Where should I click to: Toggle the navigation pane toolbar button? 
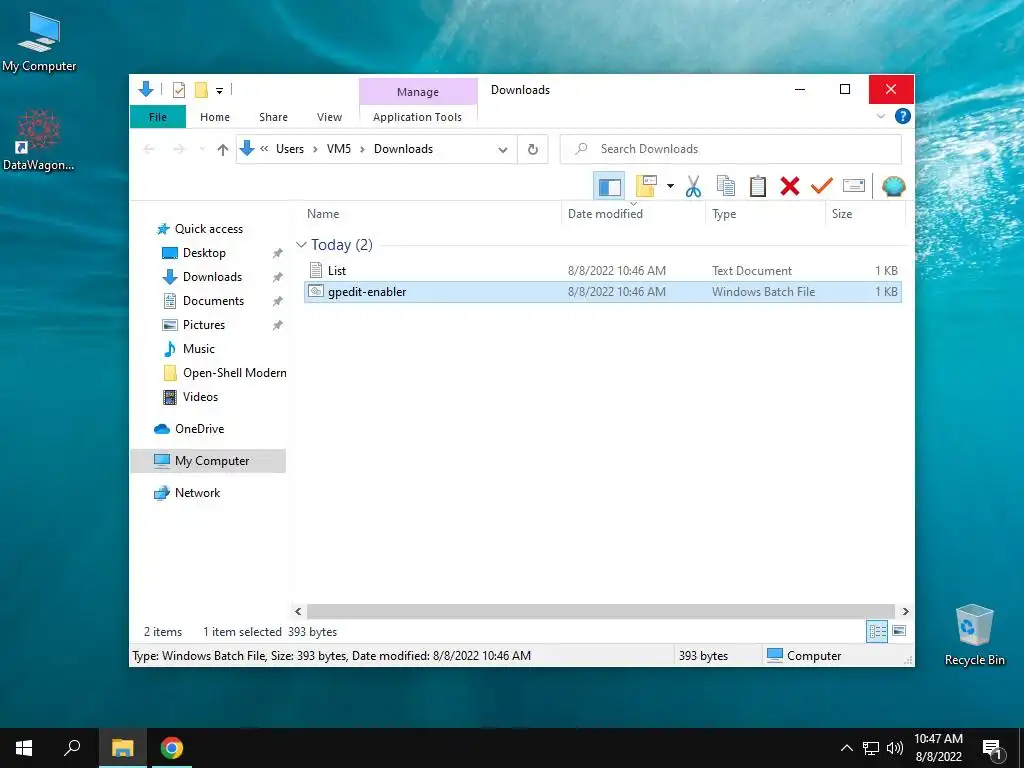(609, 186)
